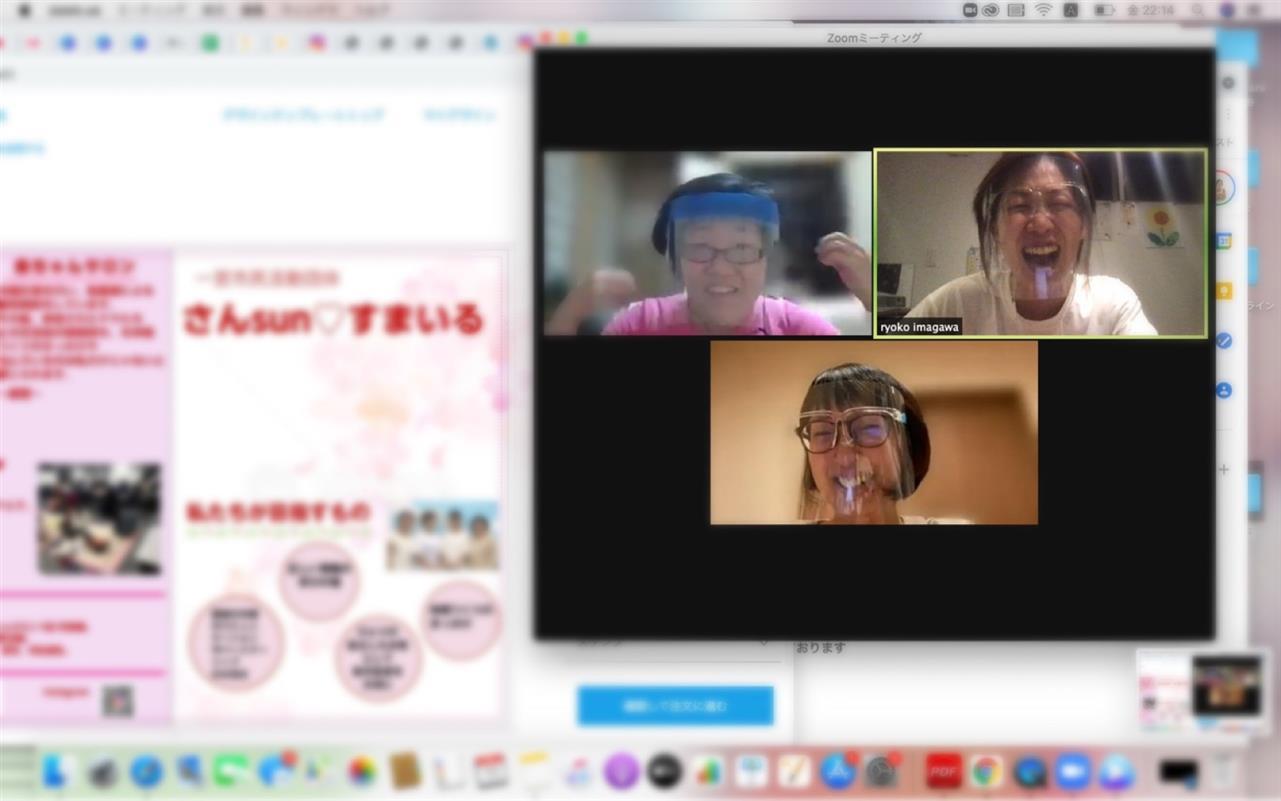Open Spotlight search magnifier icon
Image resolution: width=1281 pixels, height=801 pixels.
coord(1197,10)
